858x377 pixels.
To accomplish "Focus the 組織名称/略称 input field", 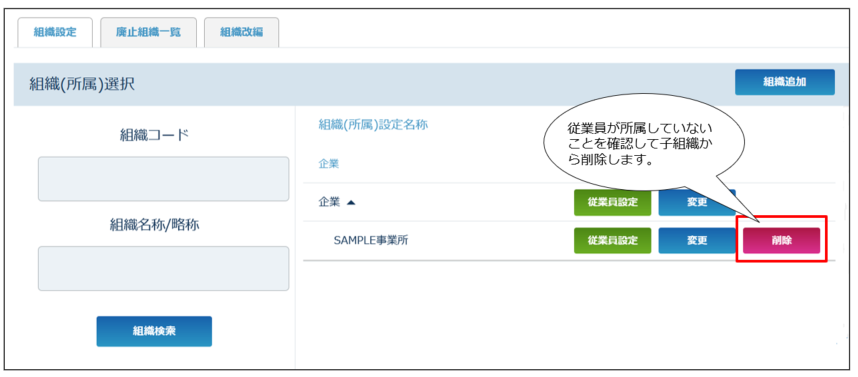I will coord(163,268).
